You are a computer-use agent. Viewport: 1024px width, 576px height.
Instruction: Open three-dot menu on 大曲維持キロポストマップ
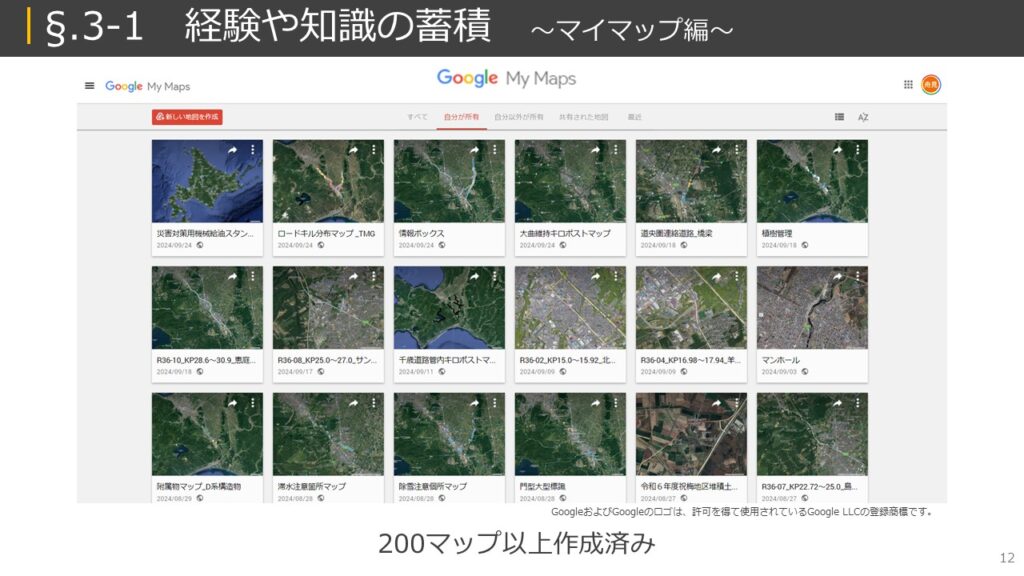[615, 150]
